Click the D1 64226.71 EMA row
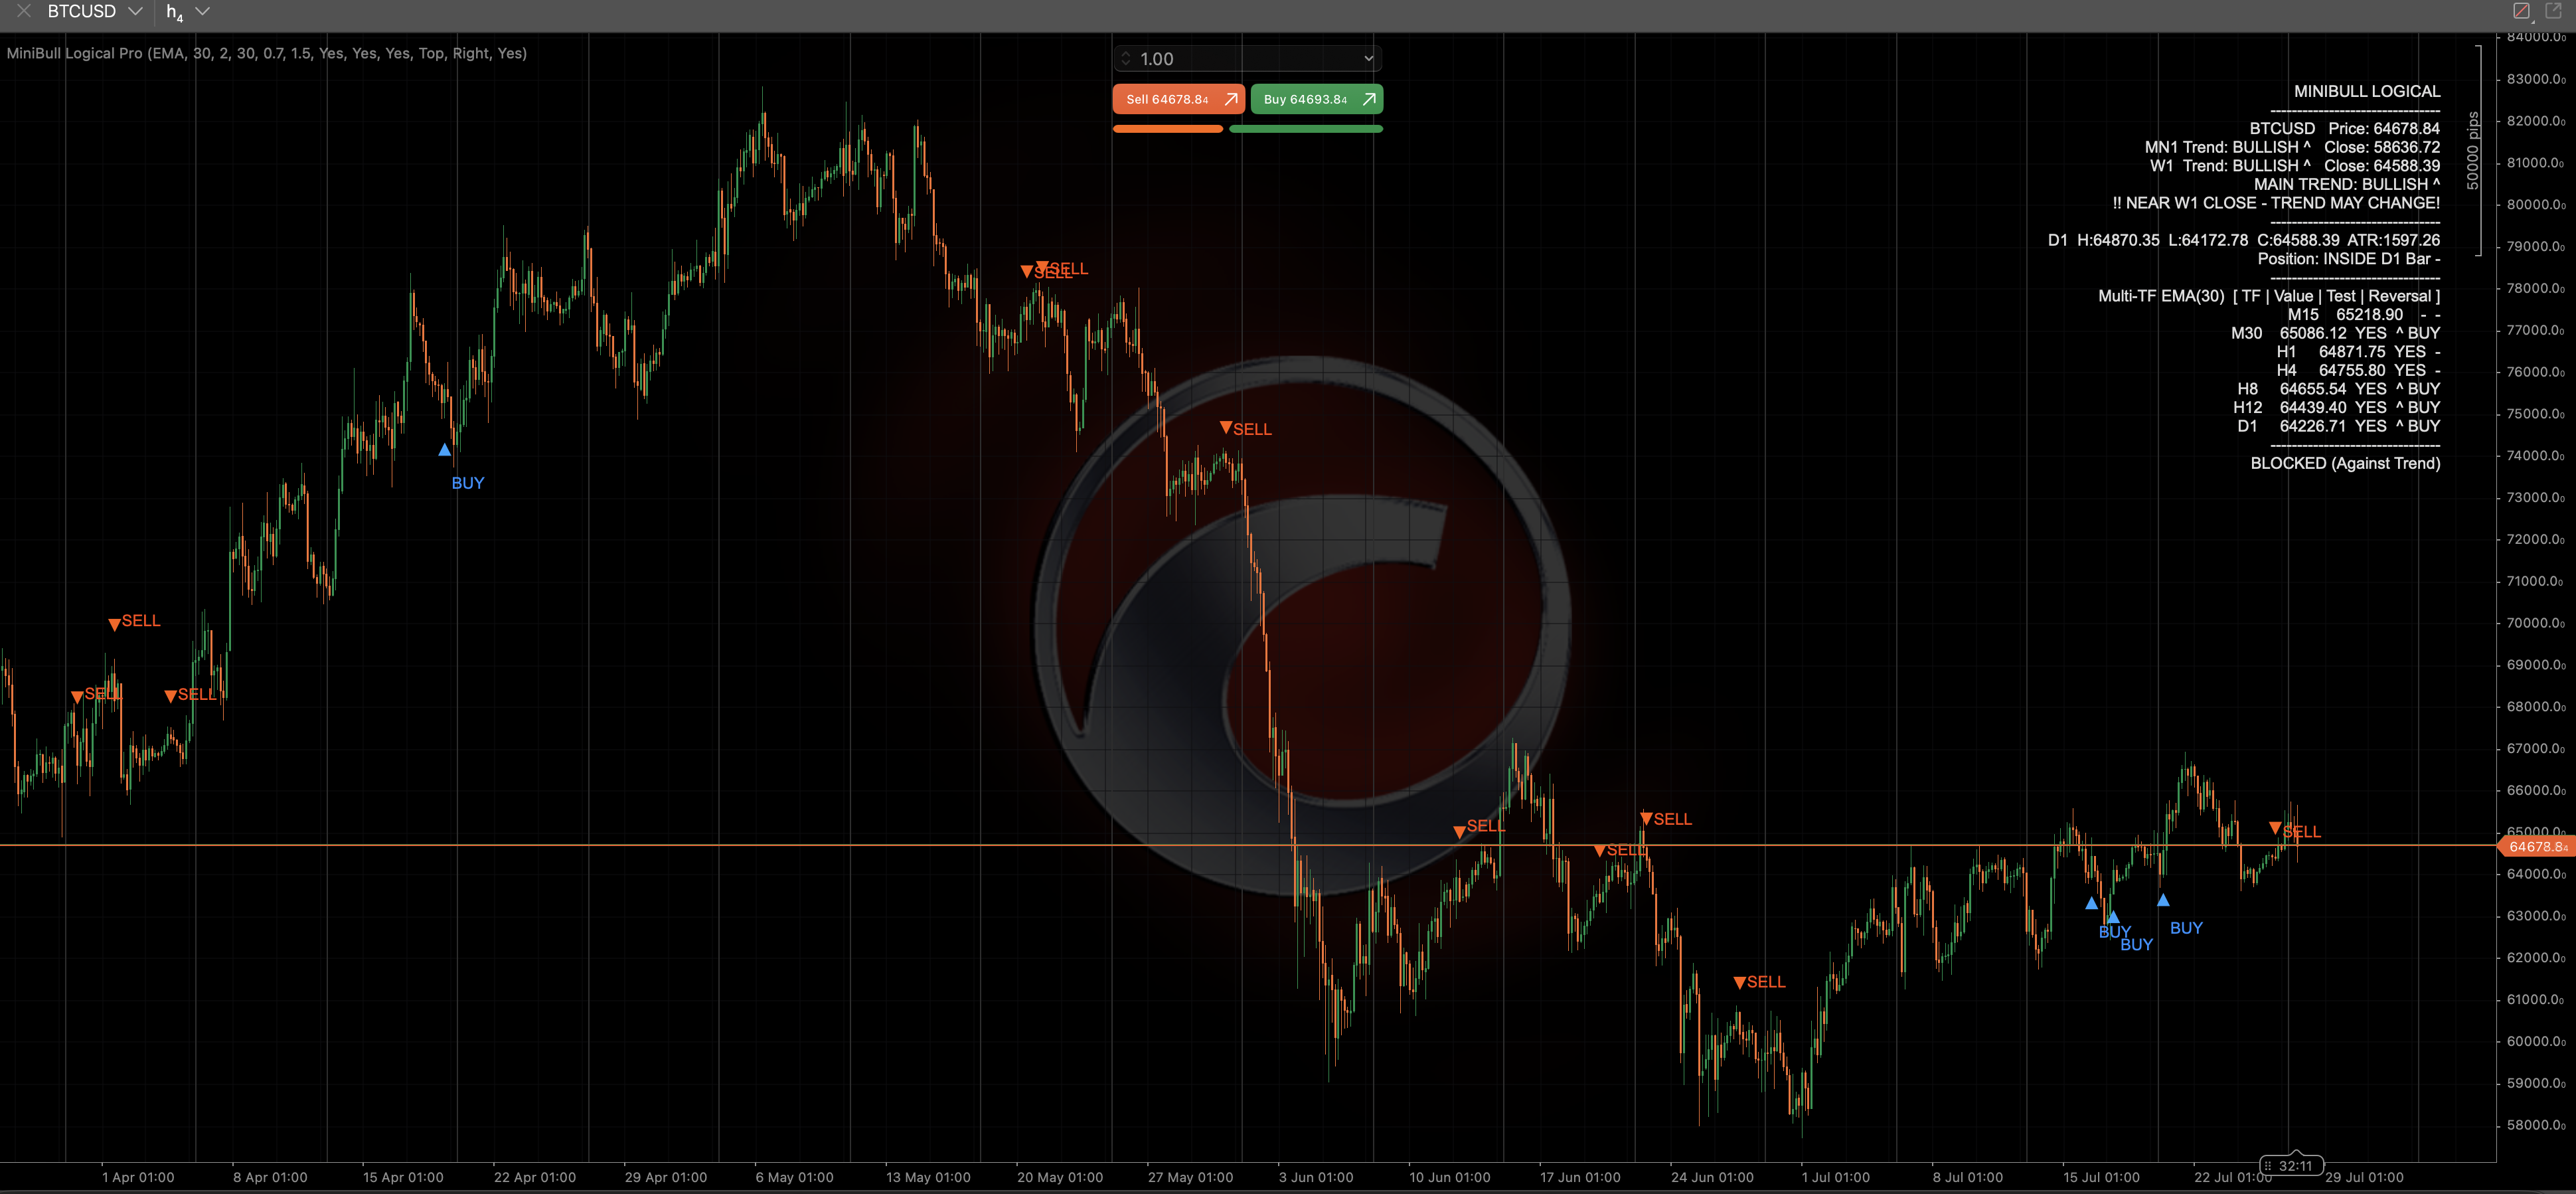 pos(2338,426)
